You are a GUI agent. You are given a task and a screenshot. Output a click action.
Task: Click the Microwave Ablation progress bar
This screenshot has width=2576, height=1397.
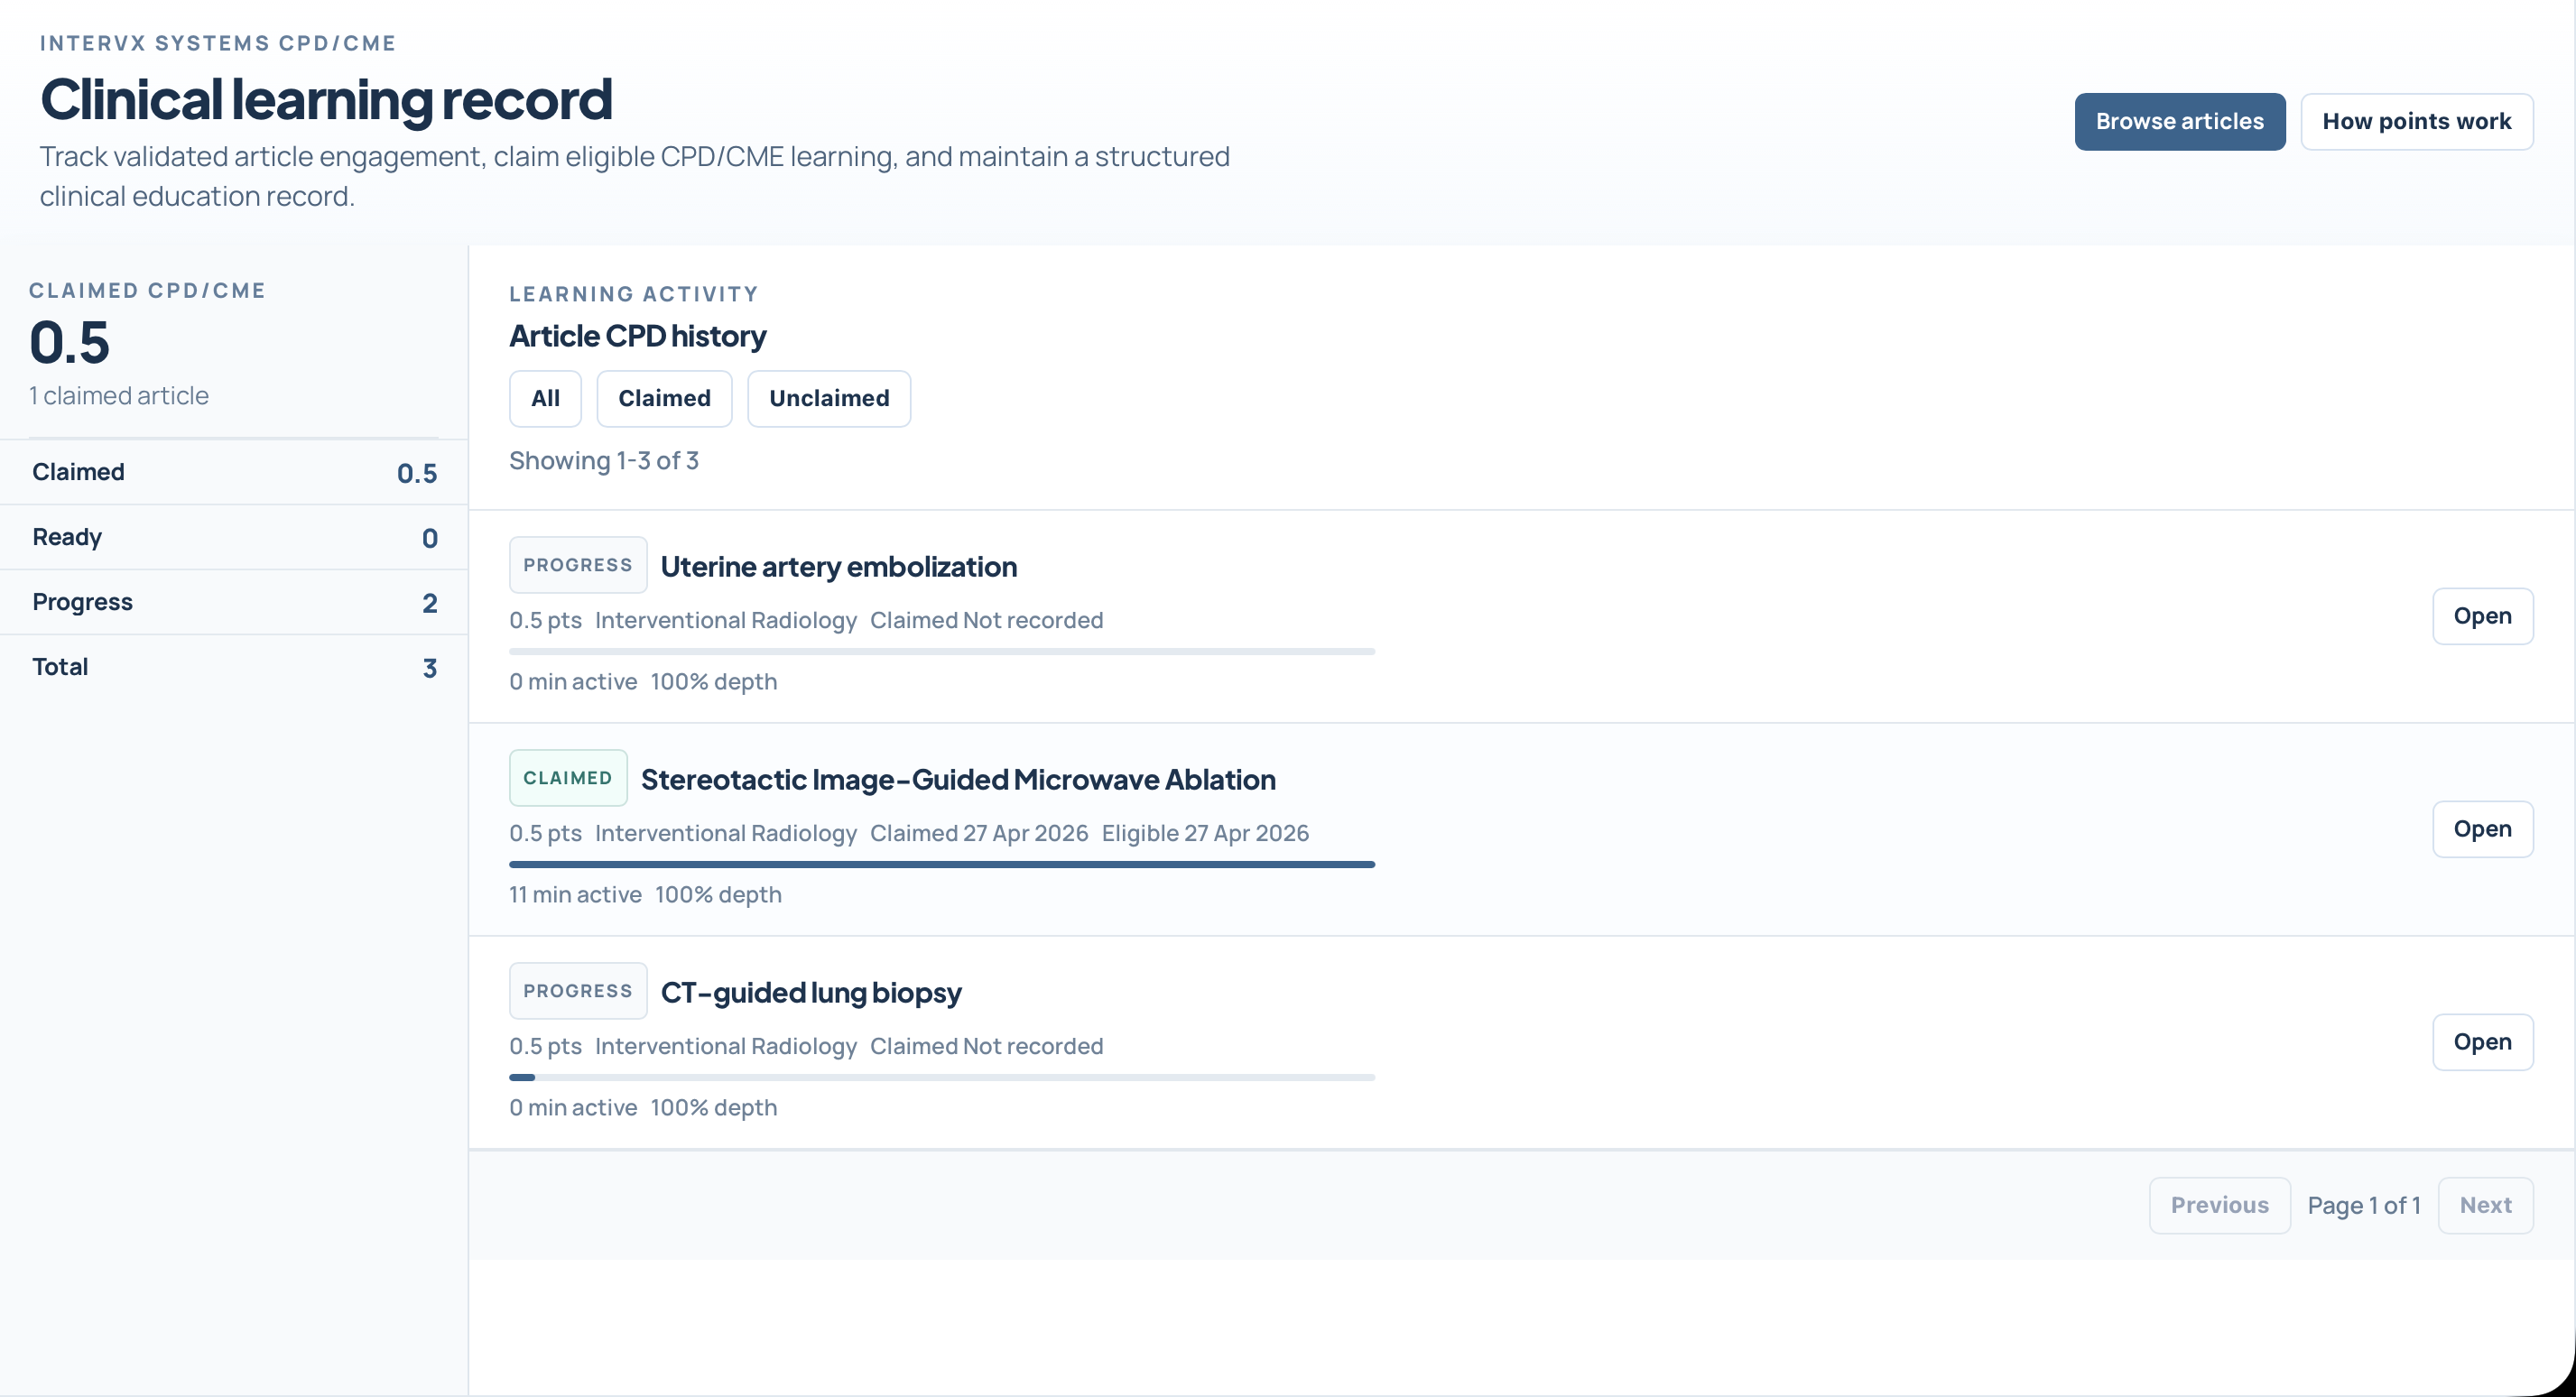tap(941, 864)
